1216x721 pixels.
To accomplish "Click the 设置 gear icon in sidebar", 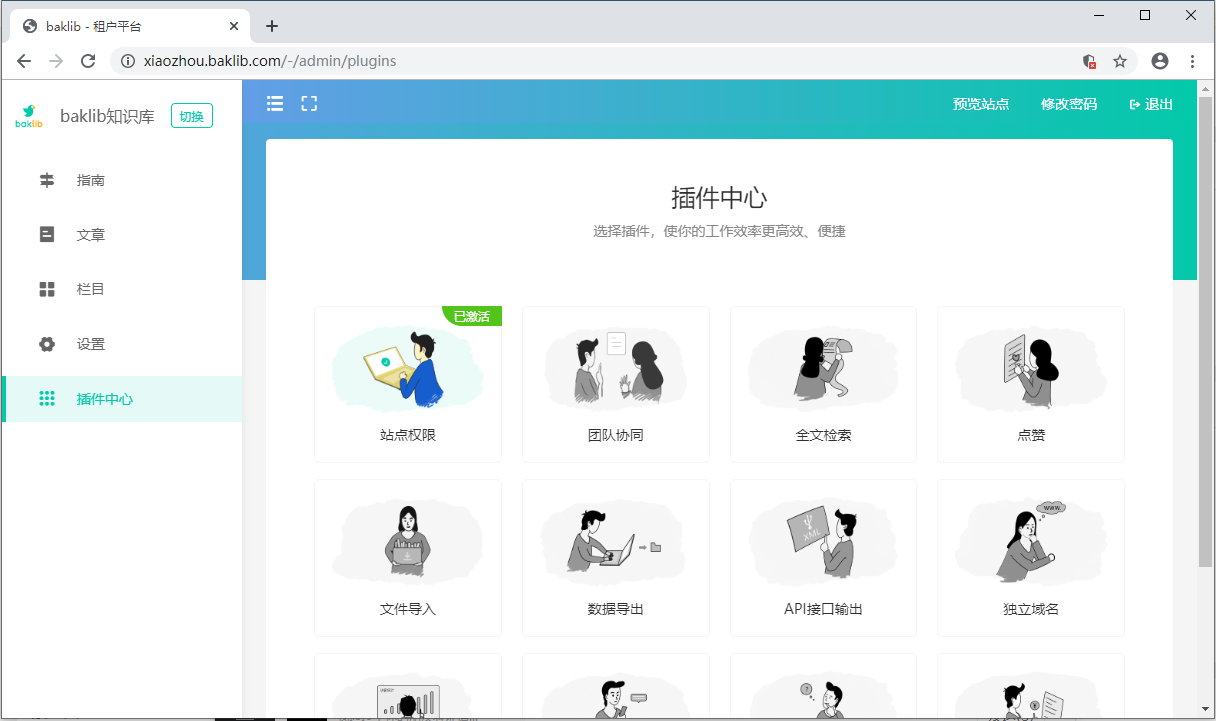I will pyautogui.click(x=47, y=344).
